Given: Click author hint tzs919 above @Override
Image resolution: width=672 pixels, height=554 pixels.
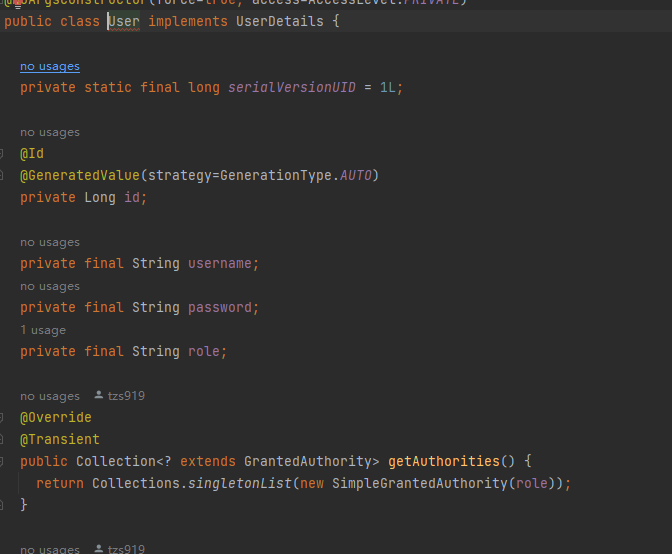Looking at the screenshot, I should [x=126, y=396].
